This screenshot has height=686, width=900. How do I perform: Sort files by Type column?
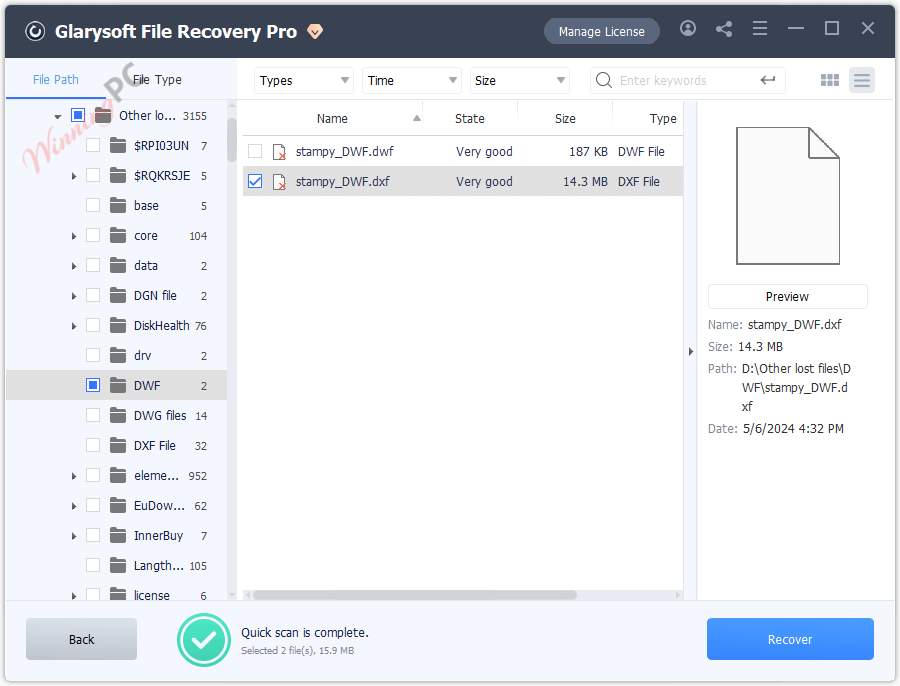pos(662,119)
